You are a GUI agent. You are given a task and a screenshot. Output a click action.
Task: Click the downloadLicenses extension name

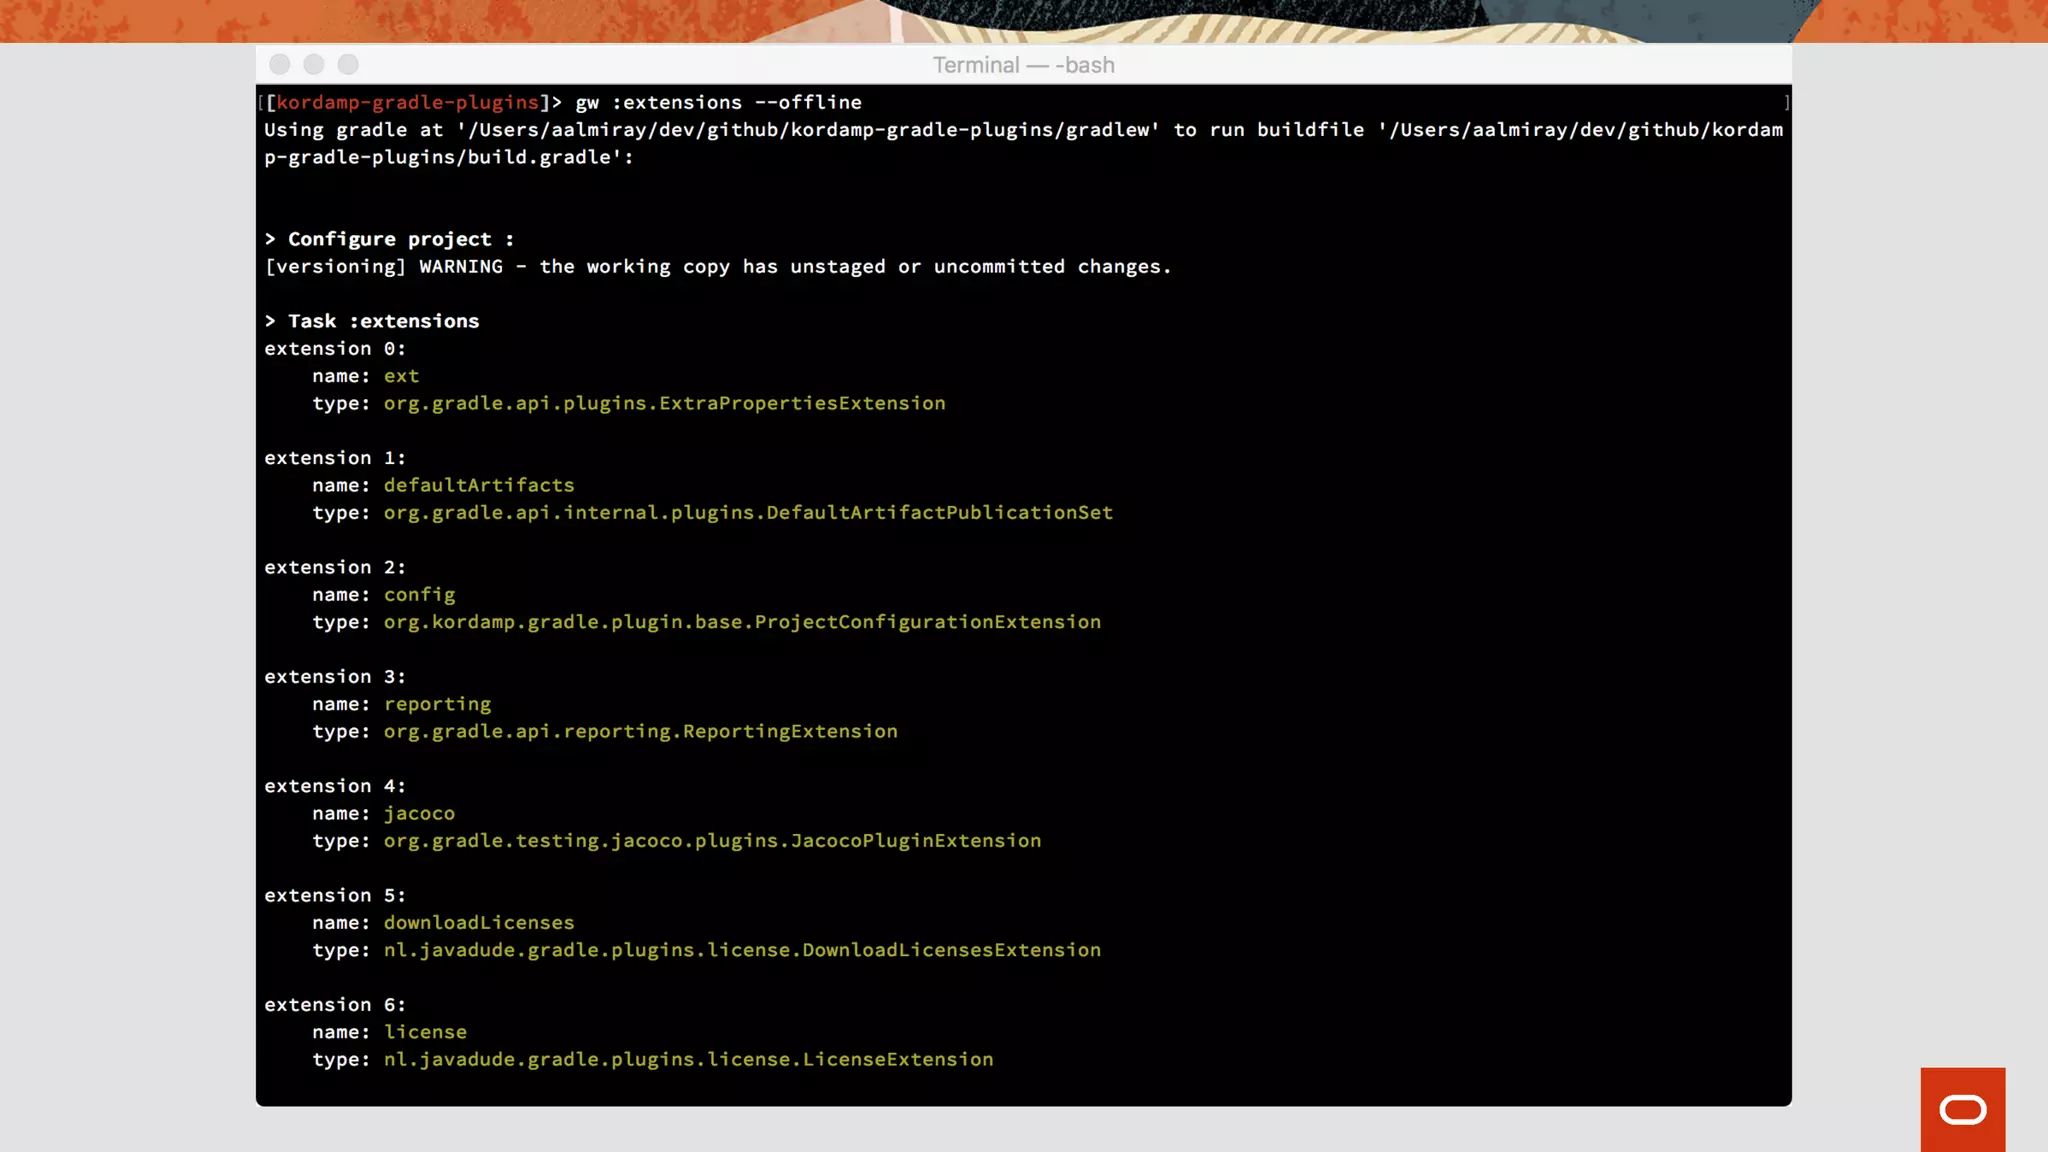[479, 923]
